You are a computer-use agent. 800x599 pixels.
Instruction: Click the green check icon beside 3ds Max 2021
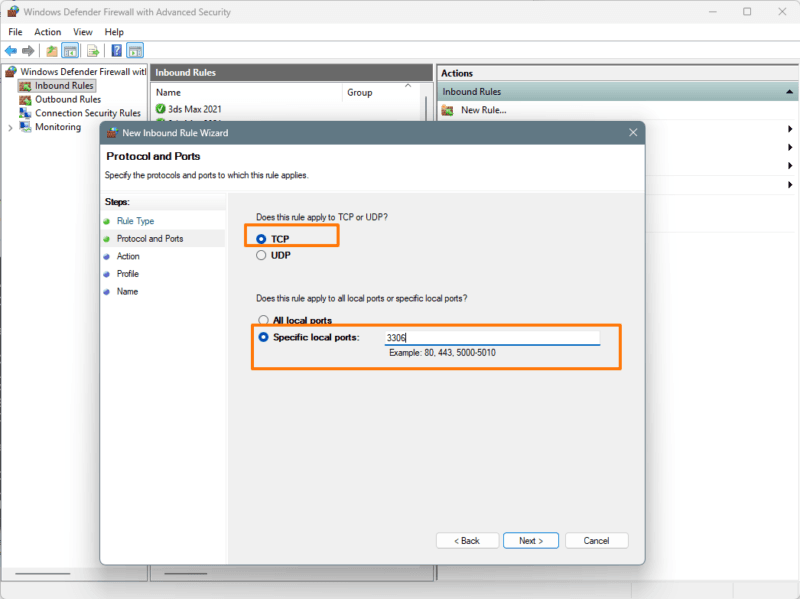[161, 109]
